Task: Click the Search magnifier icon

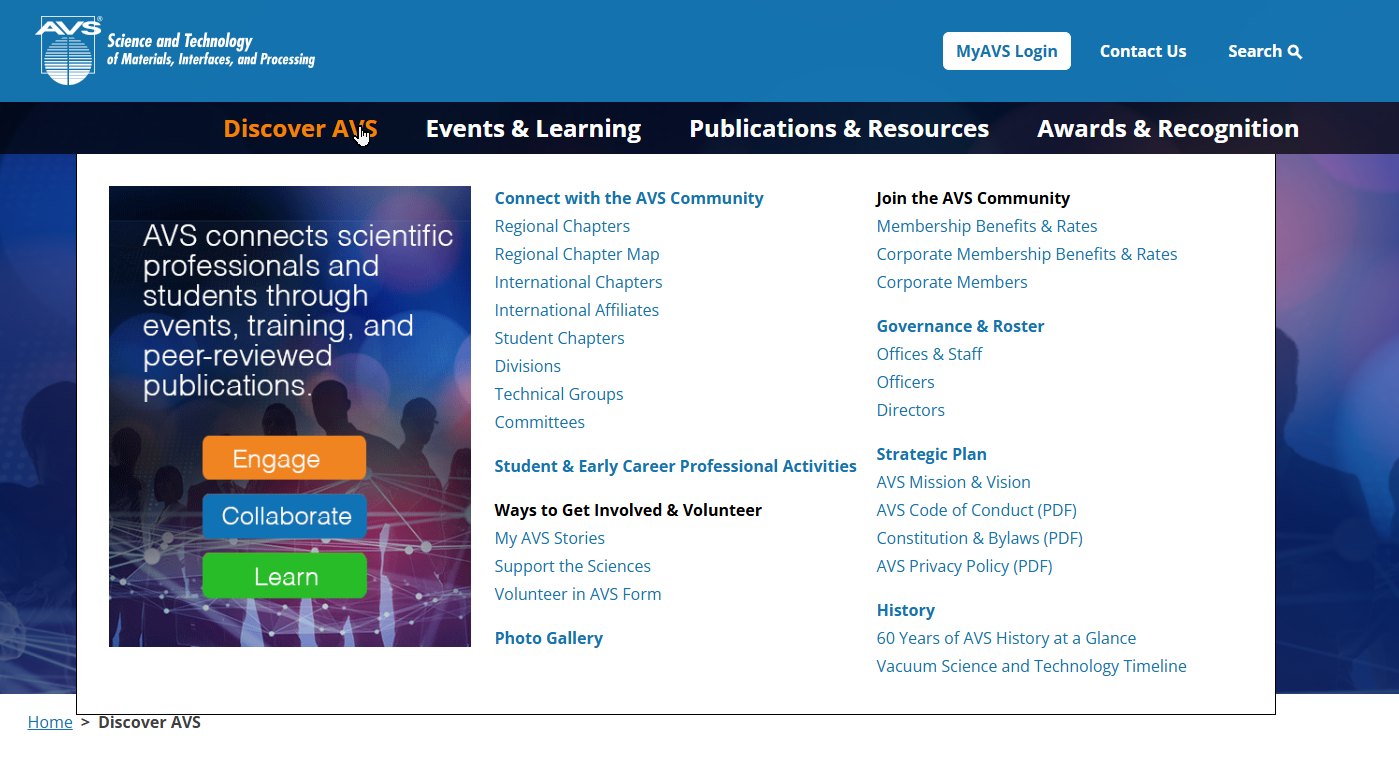Action: [x=1295, y=52]
